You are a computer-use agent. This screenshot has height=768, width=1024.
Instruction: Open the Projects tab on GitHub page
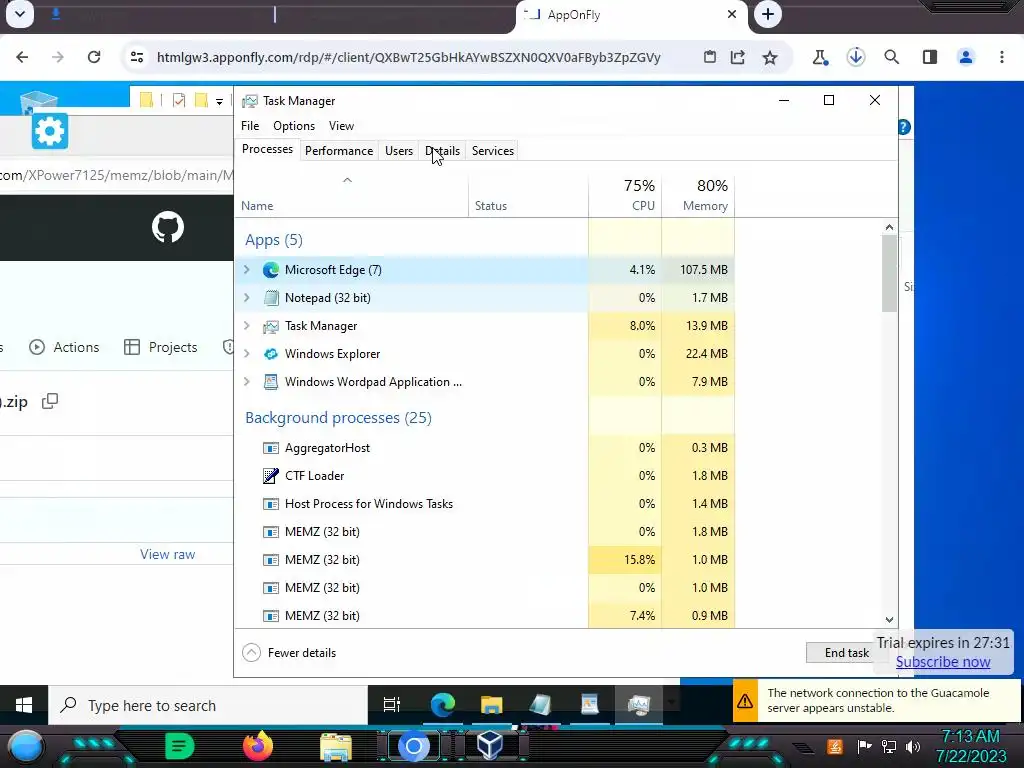point(161,347)
